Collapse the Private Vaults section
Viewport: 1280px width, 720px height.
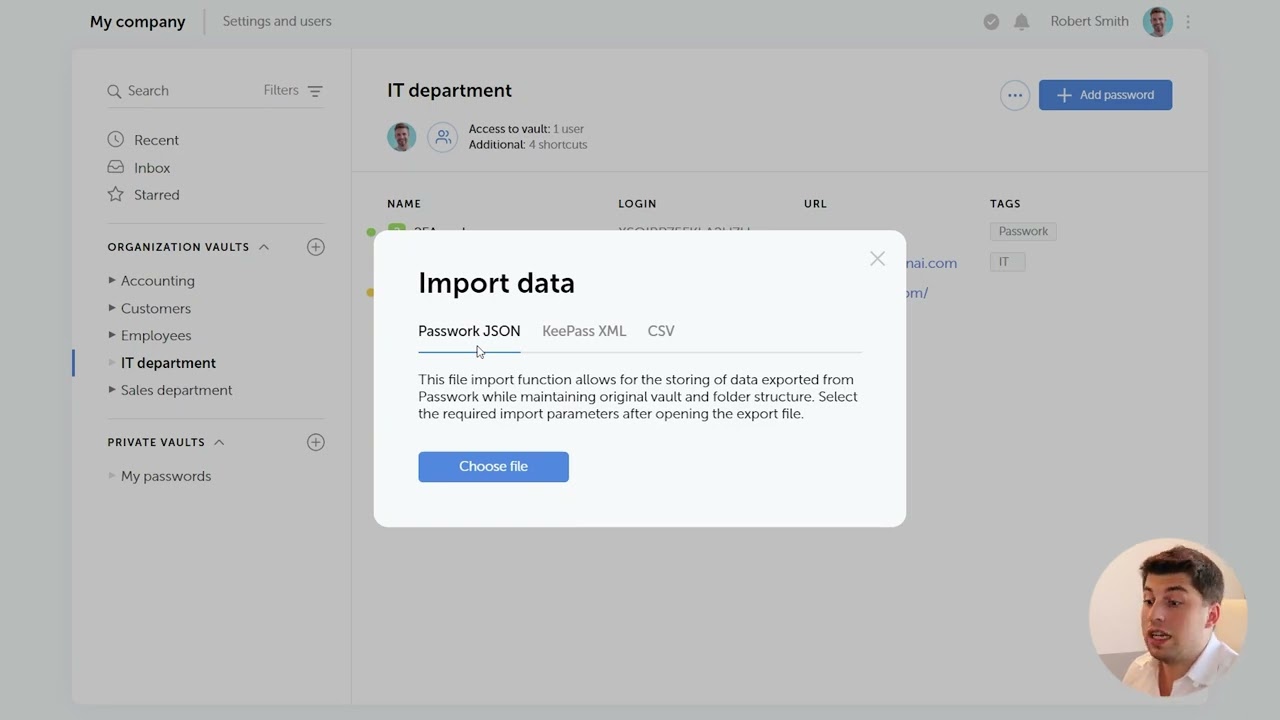219,442
